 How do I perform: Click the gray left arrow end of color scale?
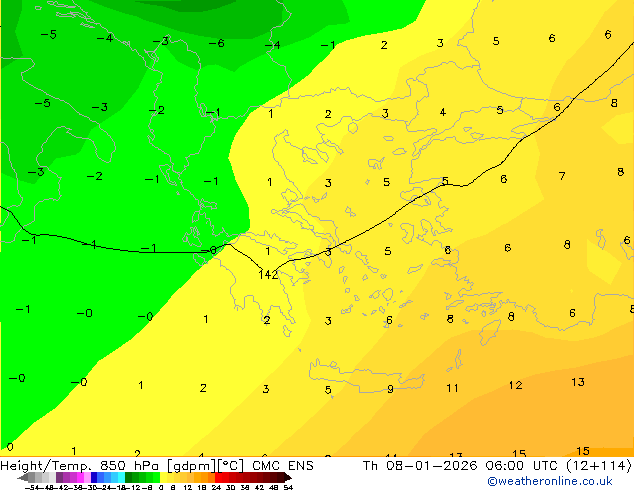pyautogui.click(x=23, y=478)
